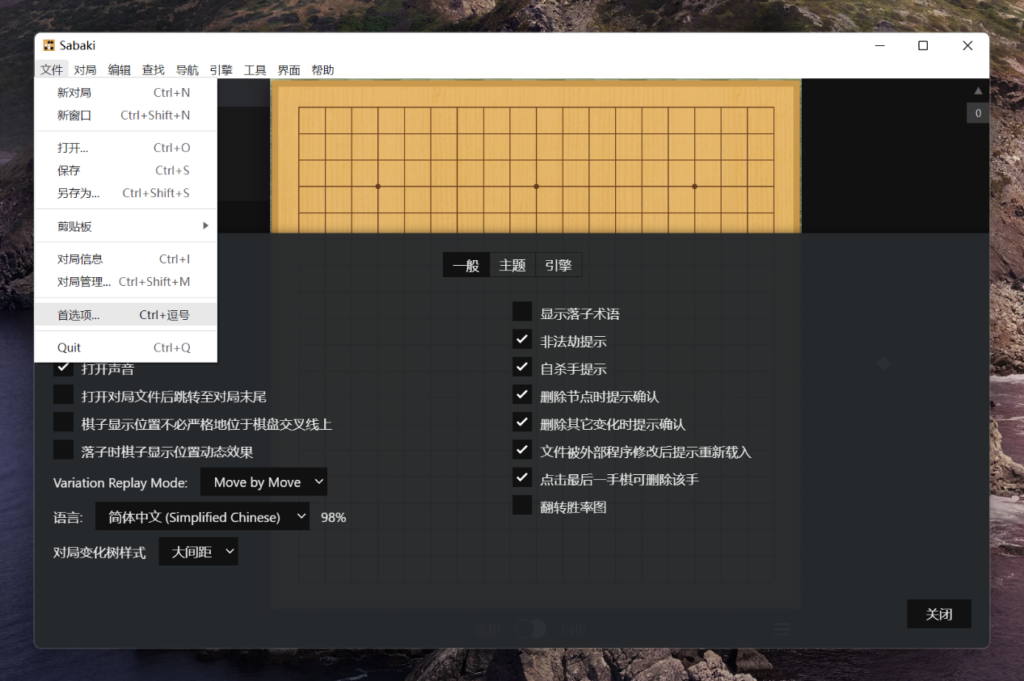
Task: Open the 对局 menu in the menu bar
Action: click(85, 70)
